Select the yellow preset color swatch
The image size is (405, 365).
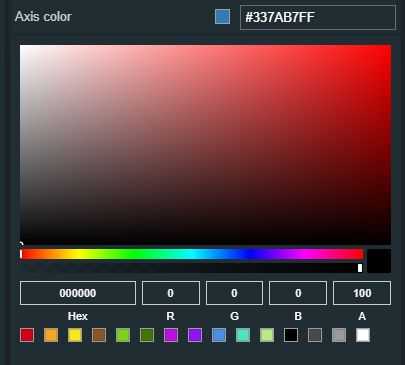pos(75,335)
